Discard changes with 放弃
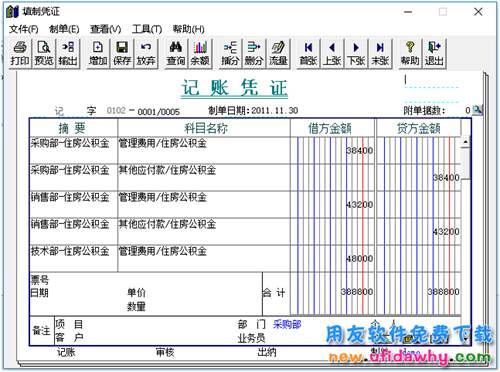 tap(146, 53)
